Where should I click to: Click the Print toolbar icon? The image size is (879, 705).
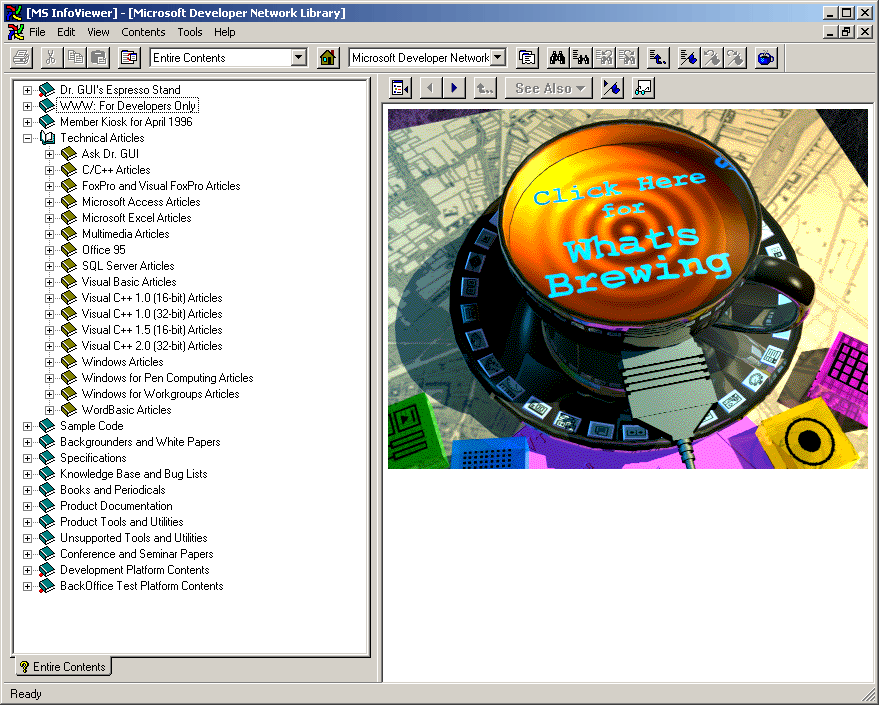(22, 58)
